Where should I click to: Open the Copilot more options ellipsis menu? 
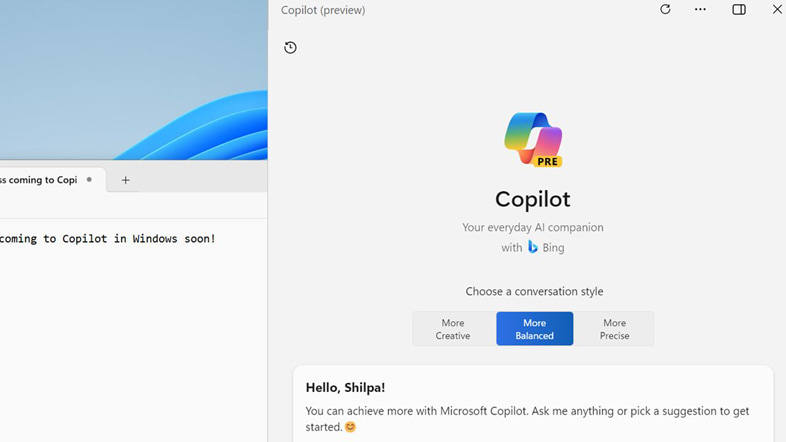click(x=700, y=10)
